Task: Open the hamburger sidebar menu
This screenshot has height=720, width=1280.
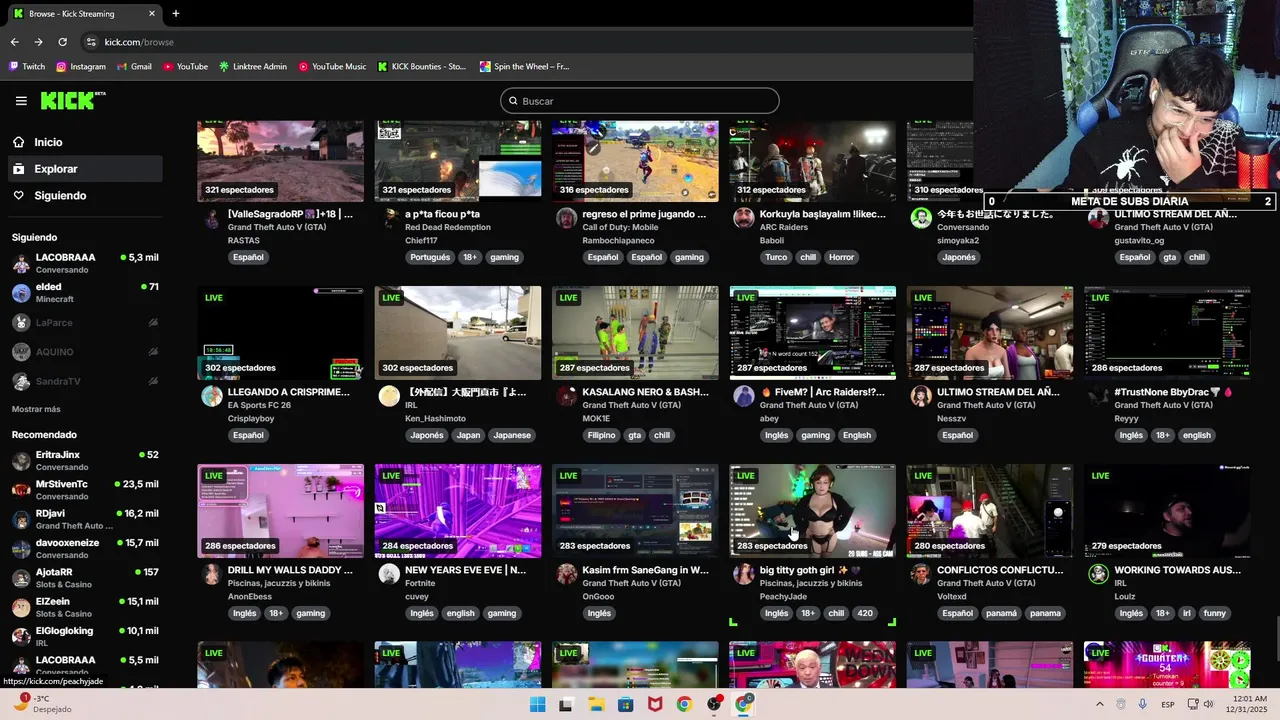Action: (21, 101)
